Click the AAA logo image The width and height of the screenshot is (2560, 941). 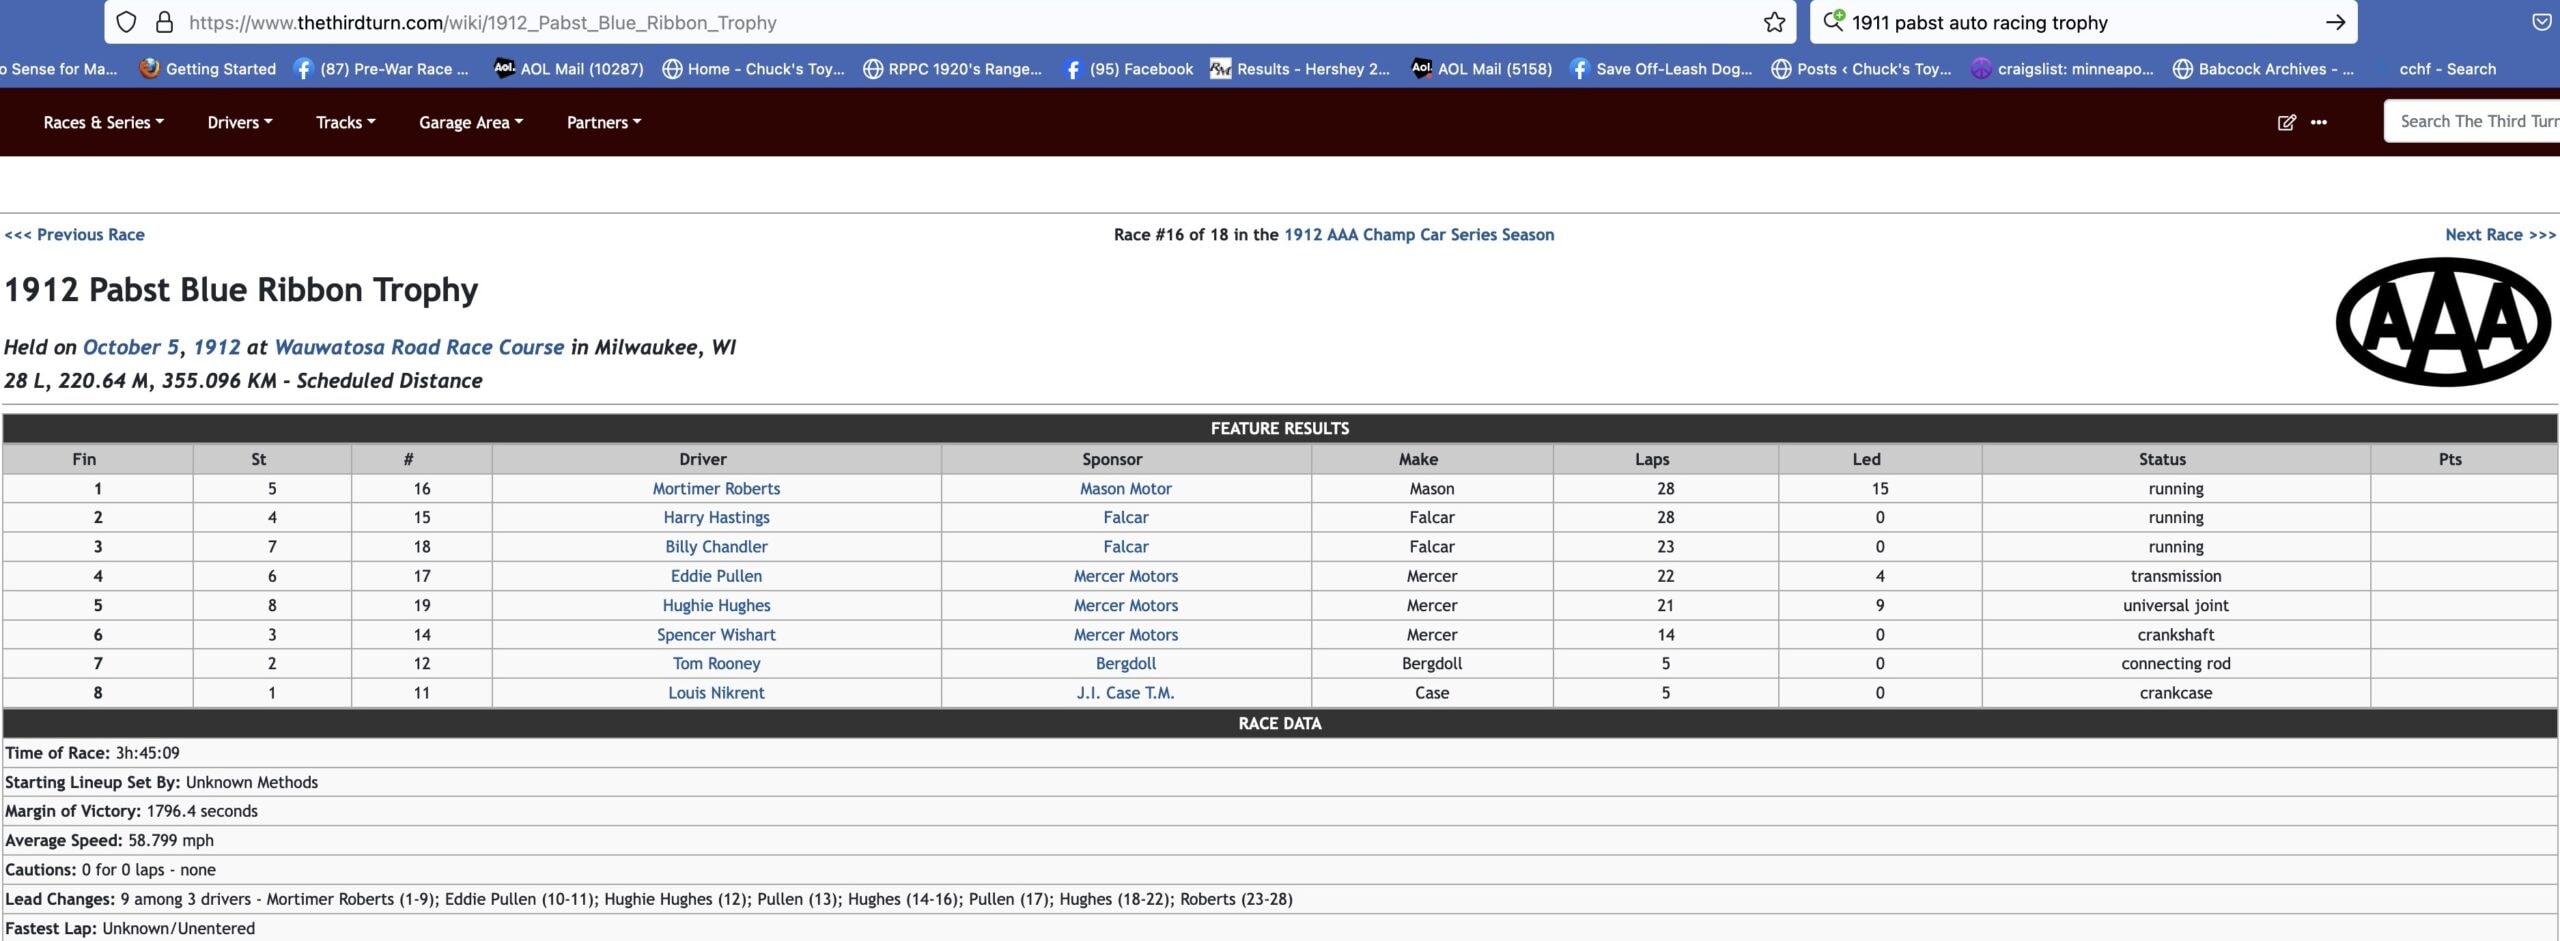tap(2443, 322)
